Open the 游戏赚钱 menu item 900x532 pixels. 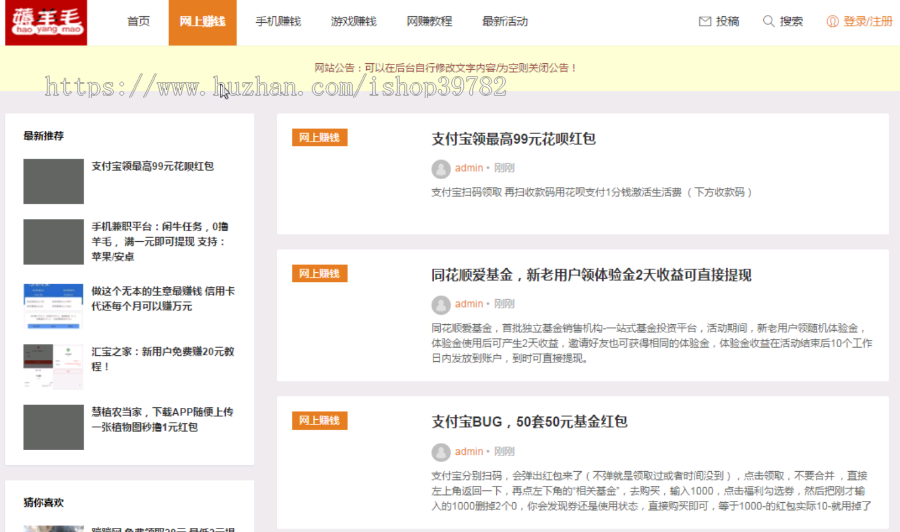(353, 22)
